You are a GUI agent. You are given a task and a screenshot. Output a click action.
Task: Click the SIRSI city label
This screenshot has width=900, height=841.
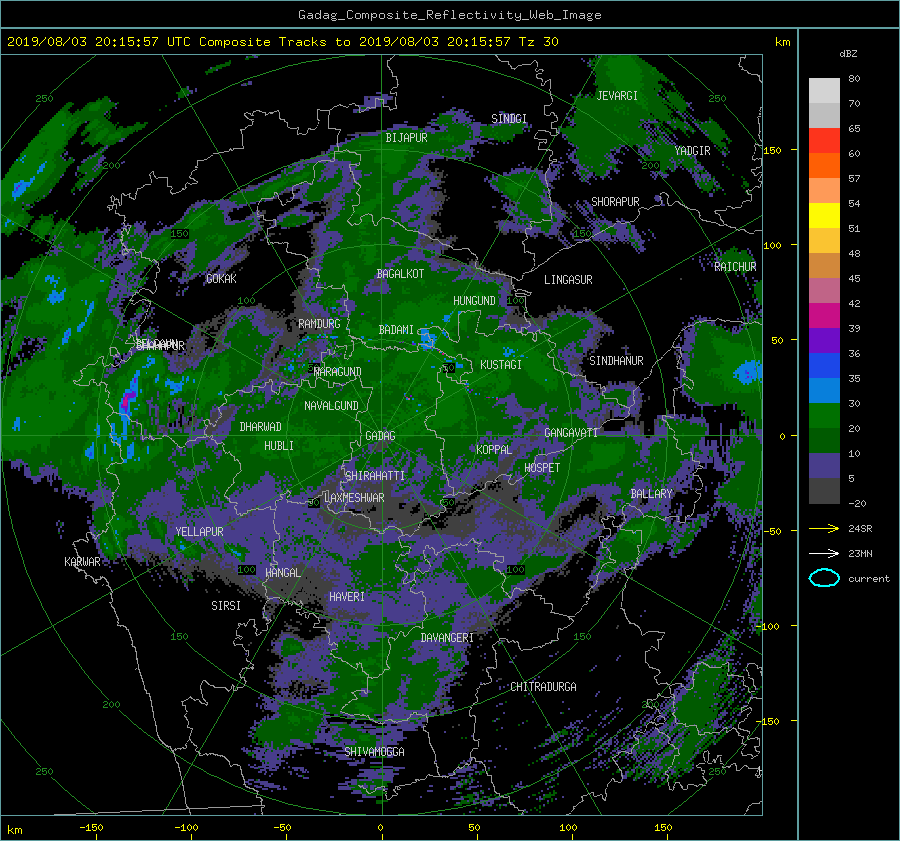[x=226, y=606]
